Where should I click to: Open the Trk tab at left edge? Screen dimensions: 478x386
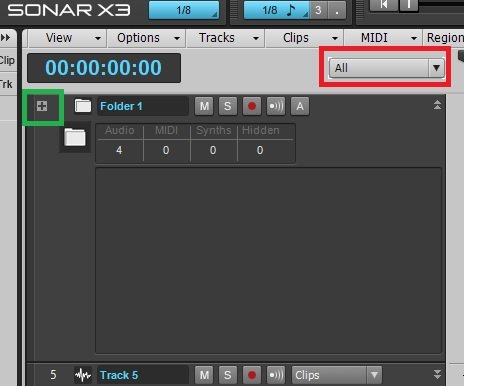[x=7, y=84]
